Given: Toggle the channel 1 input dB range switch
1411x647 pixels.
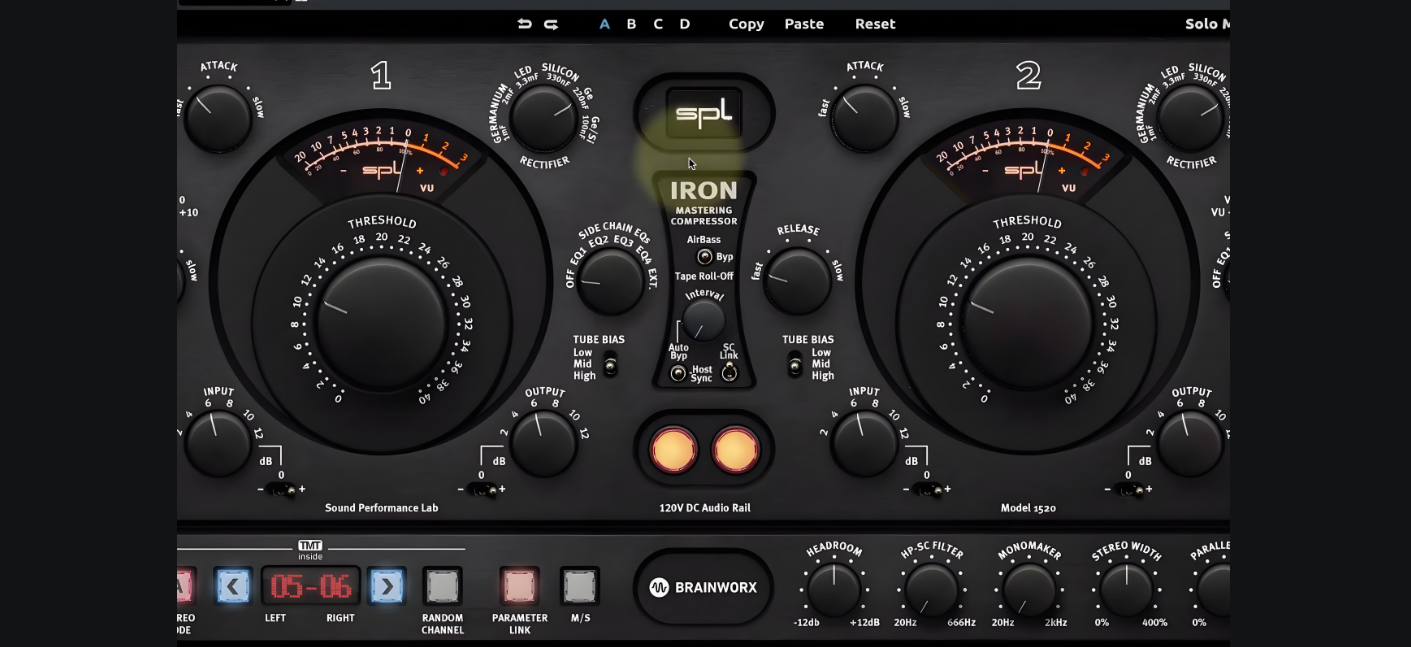Looking at the screenshot, I should [x=281, y=490].
